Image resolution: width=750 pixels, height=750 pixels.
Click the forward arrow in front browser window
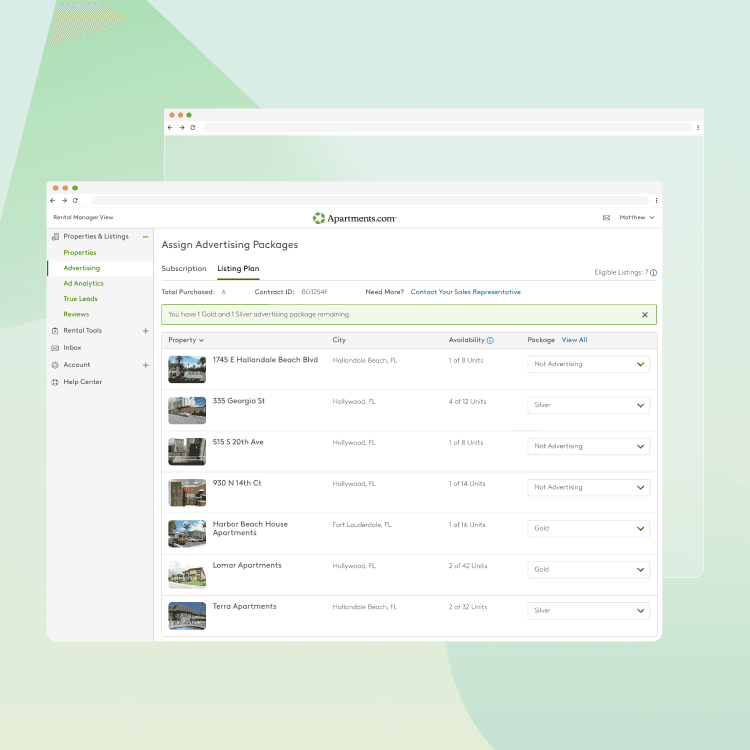pyautogui.click(x=64, y=200)
